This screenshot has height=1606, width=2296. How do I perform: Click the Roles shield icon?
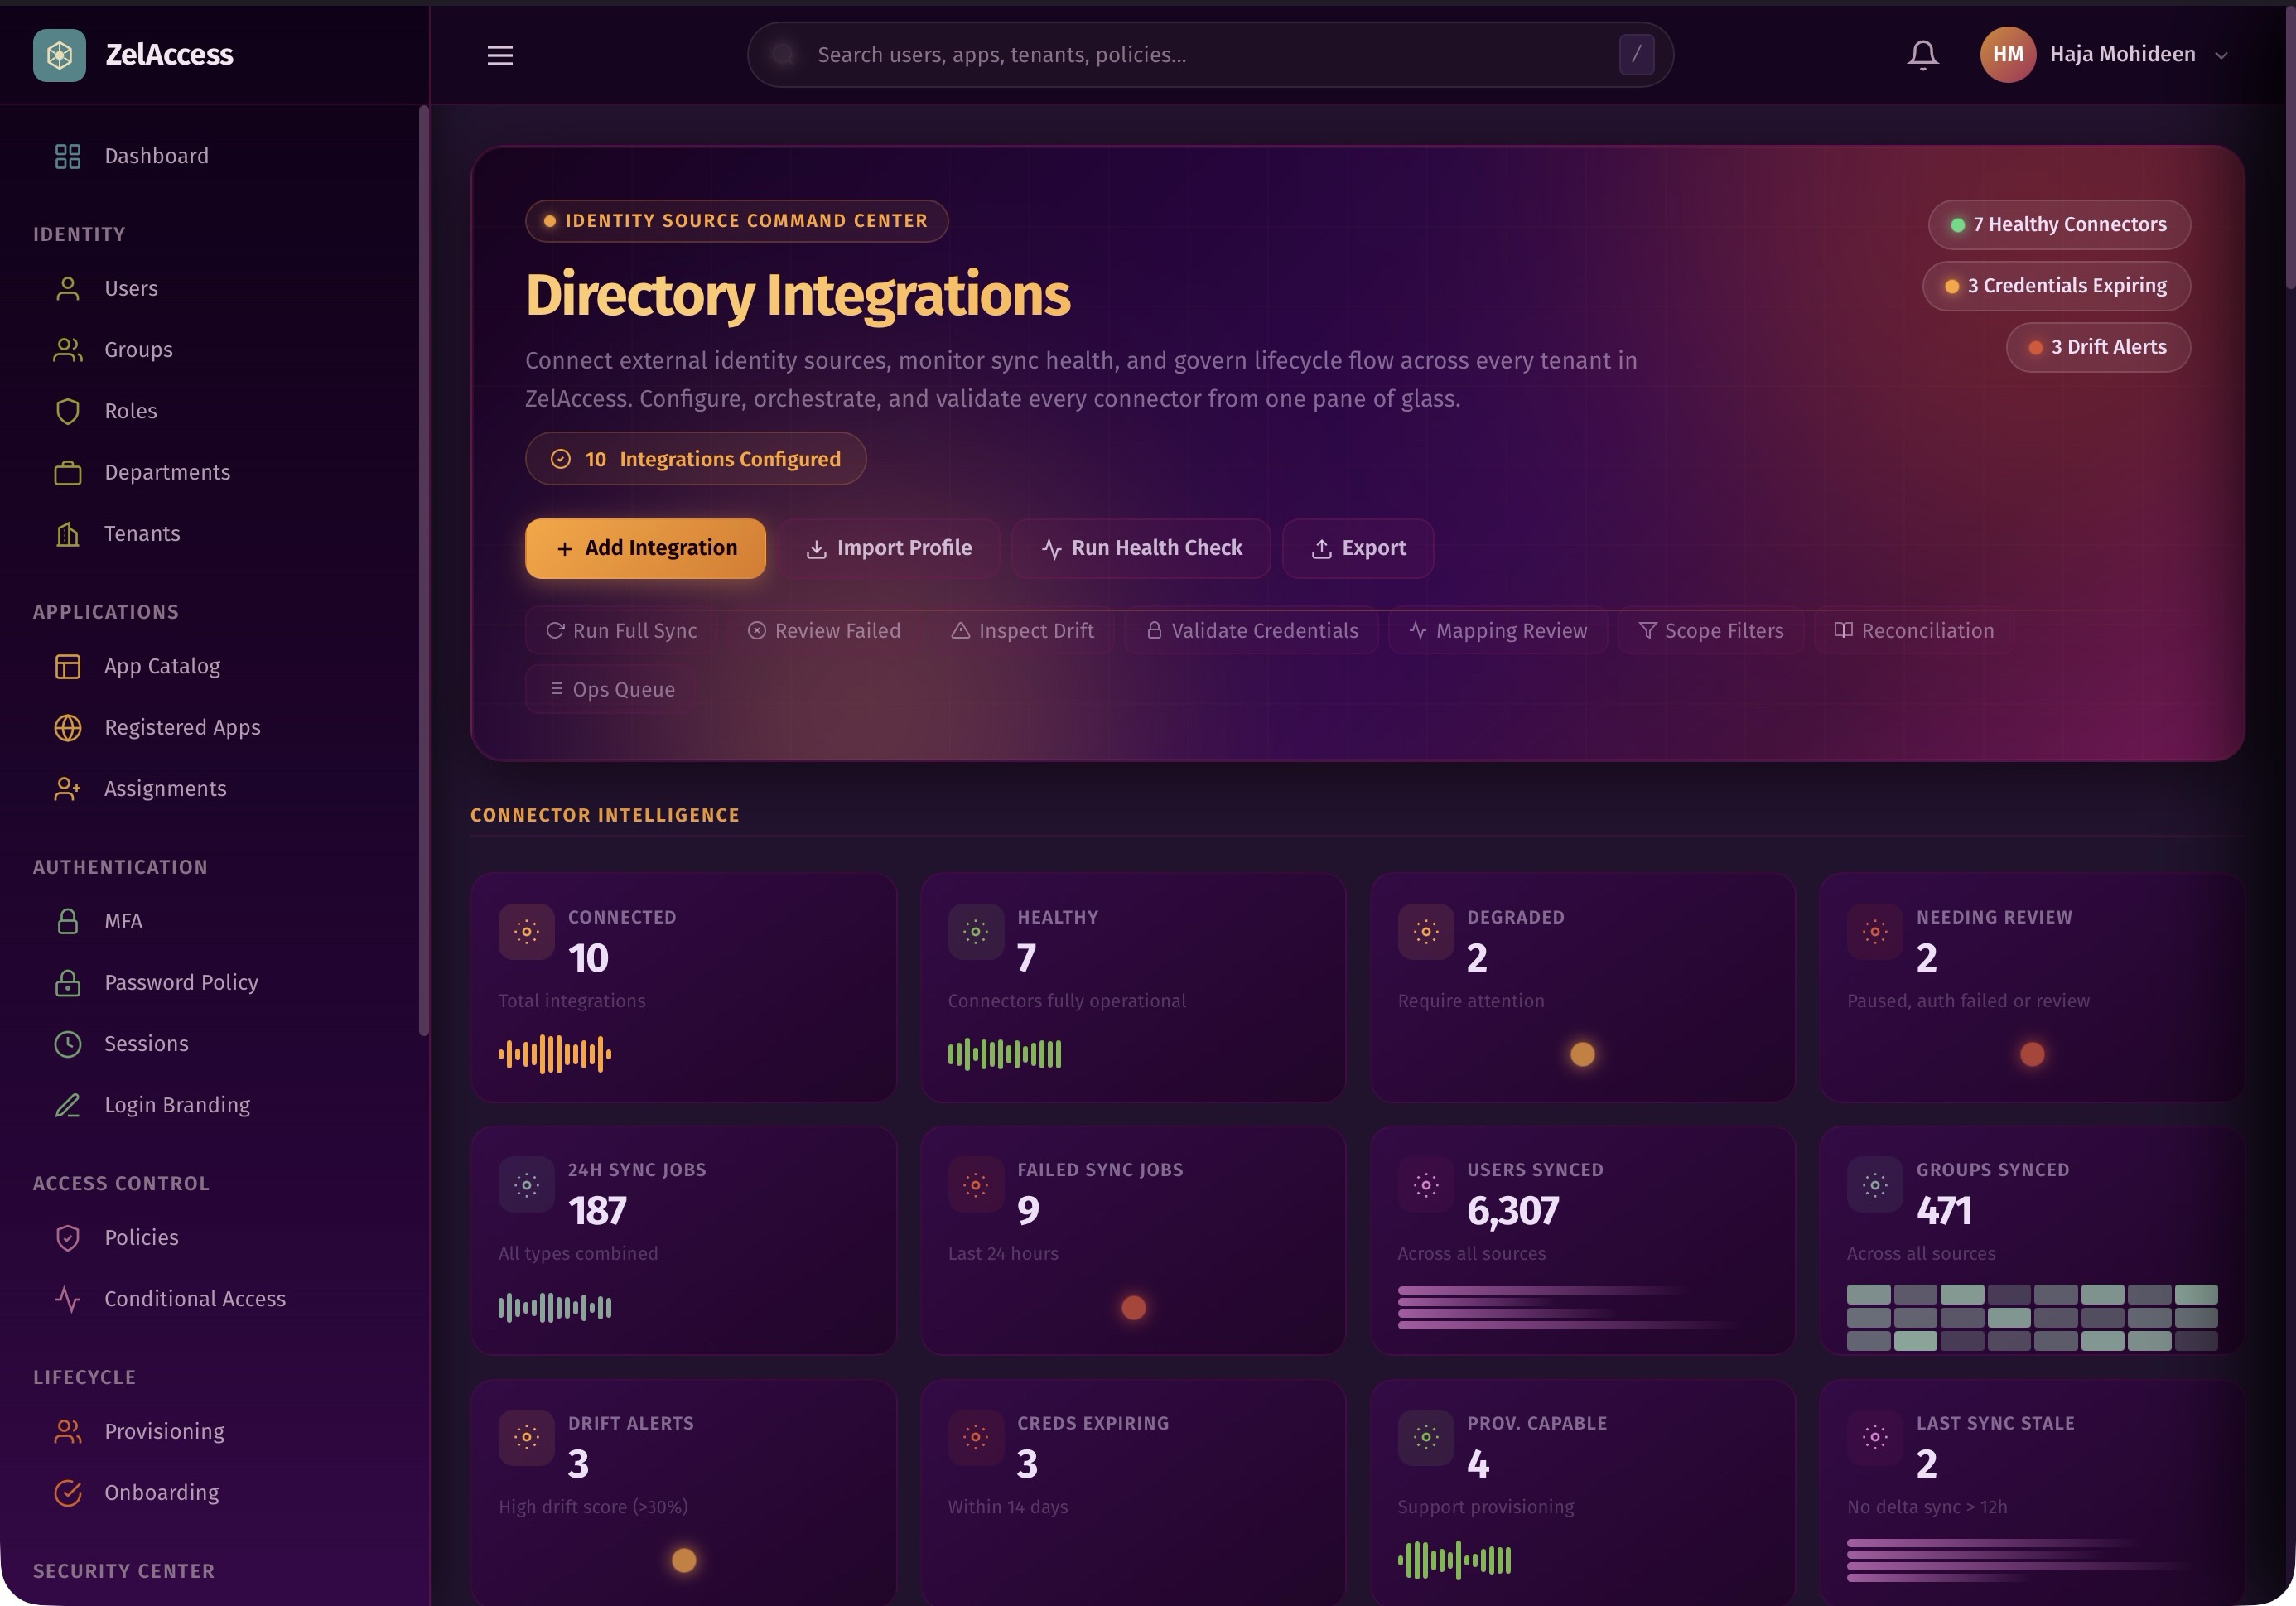(67, 411)
